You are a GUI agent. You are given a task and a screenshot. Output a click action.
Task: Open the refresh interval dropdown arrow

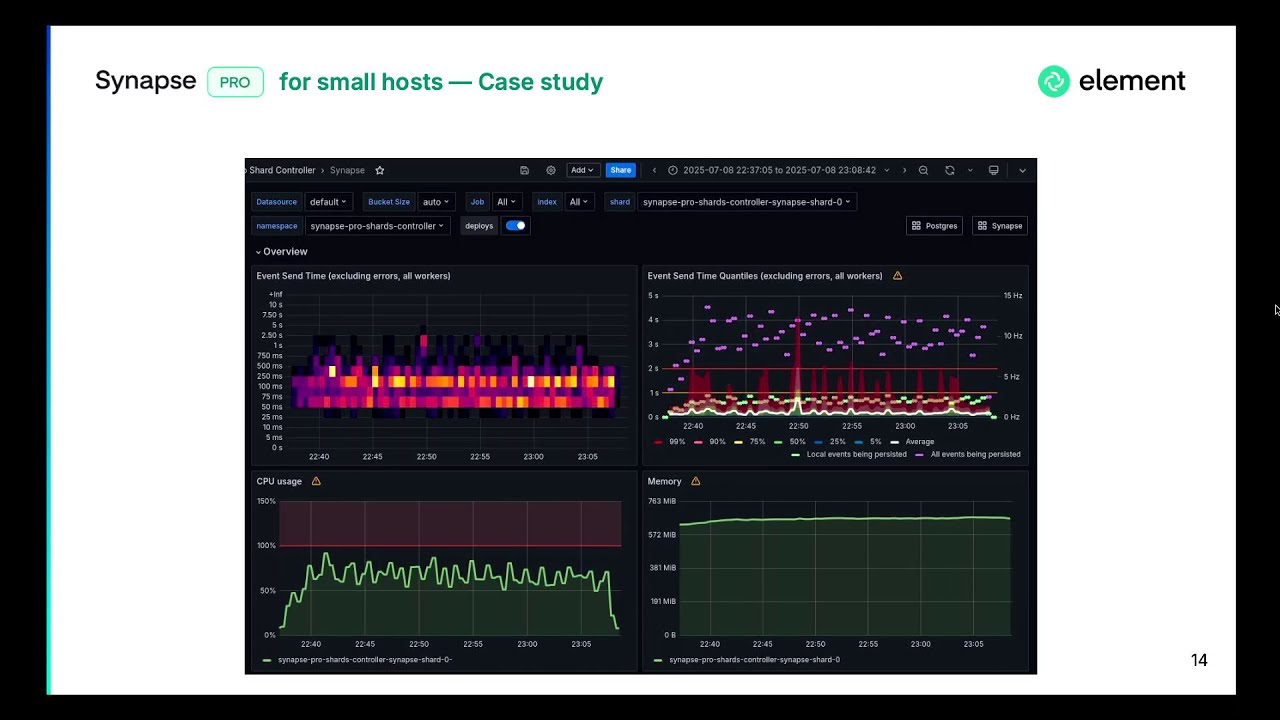[x=969, y=170]
